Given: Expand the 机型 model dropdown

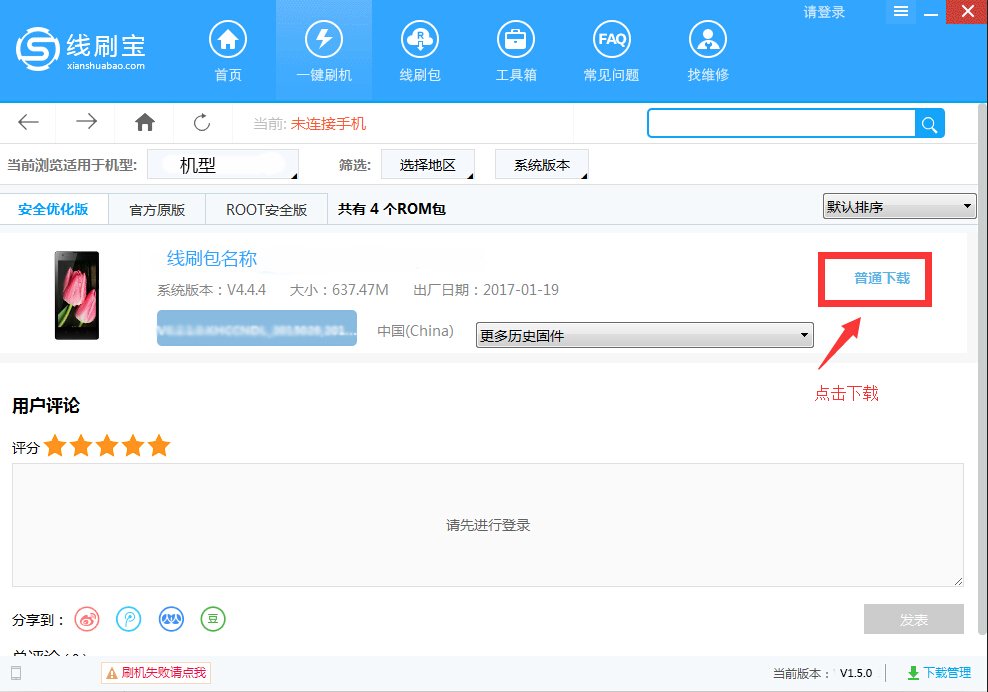Looking at the screenshot, I should pyautogui.click(x=222, y=164).
